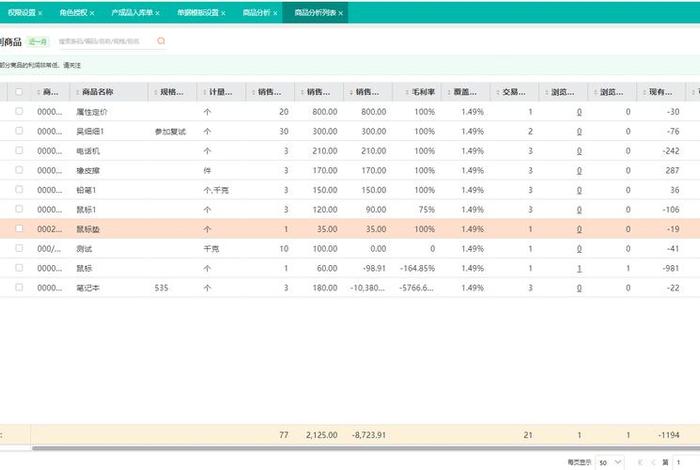Click browse count link in 属性定价 row
This screenshot has width=700, height=470.
(578, 112)
